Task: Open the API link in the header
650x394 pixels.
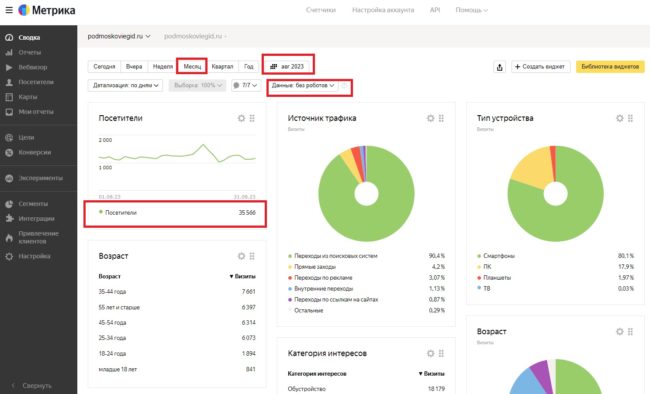Action: point(435,10)
